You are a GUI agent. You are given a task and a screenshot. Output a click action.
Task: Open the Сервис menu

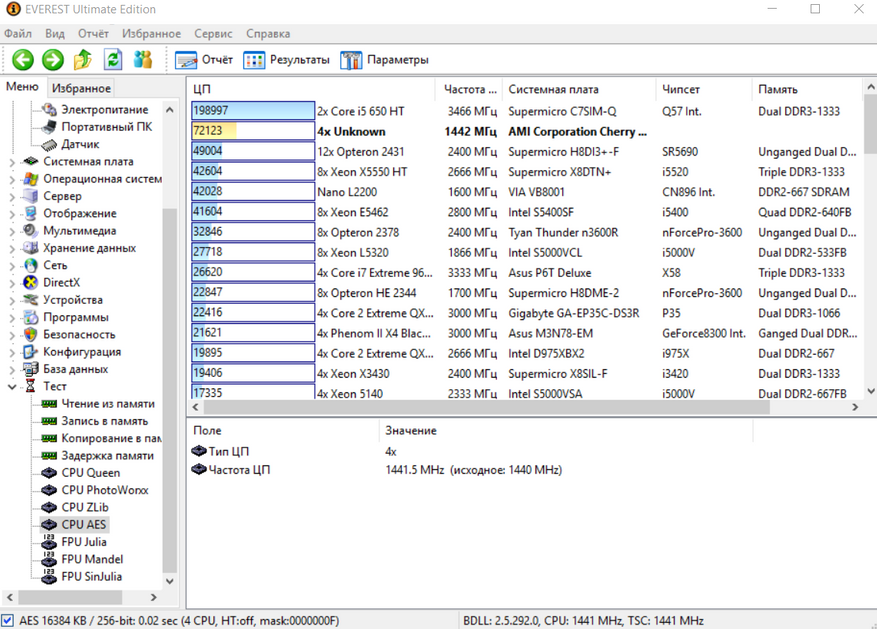pos(213,33)
